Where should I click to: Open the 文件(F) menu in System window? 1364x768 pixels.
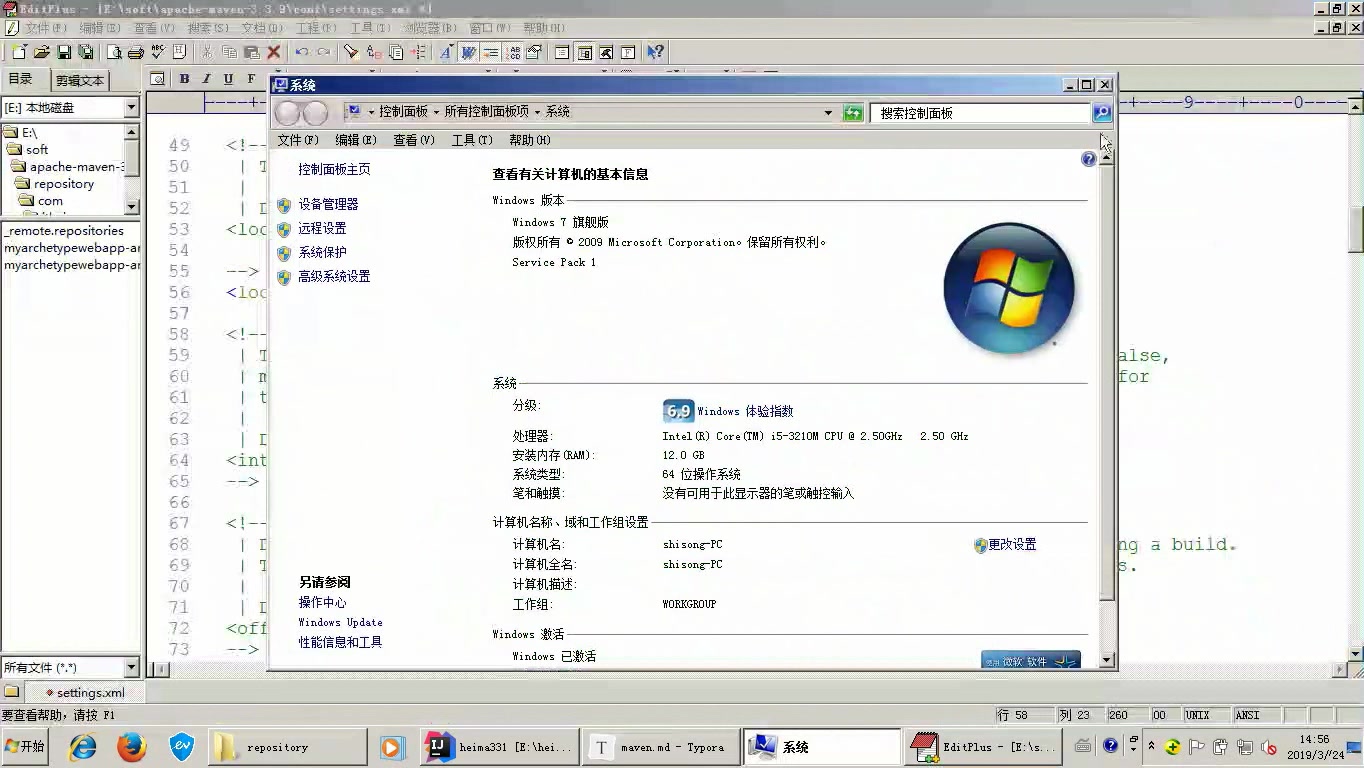click(x=298, y=140)
